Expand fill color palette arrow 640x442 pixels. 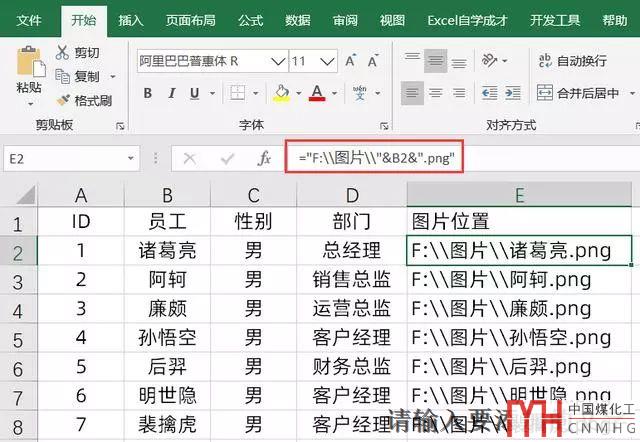point(299,93)
